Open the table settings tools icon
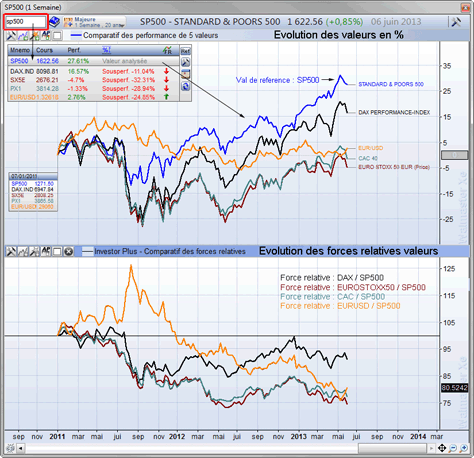474x458 pixels. pos(185,62)
